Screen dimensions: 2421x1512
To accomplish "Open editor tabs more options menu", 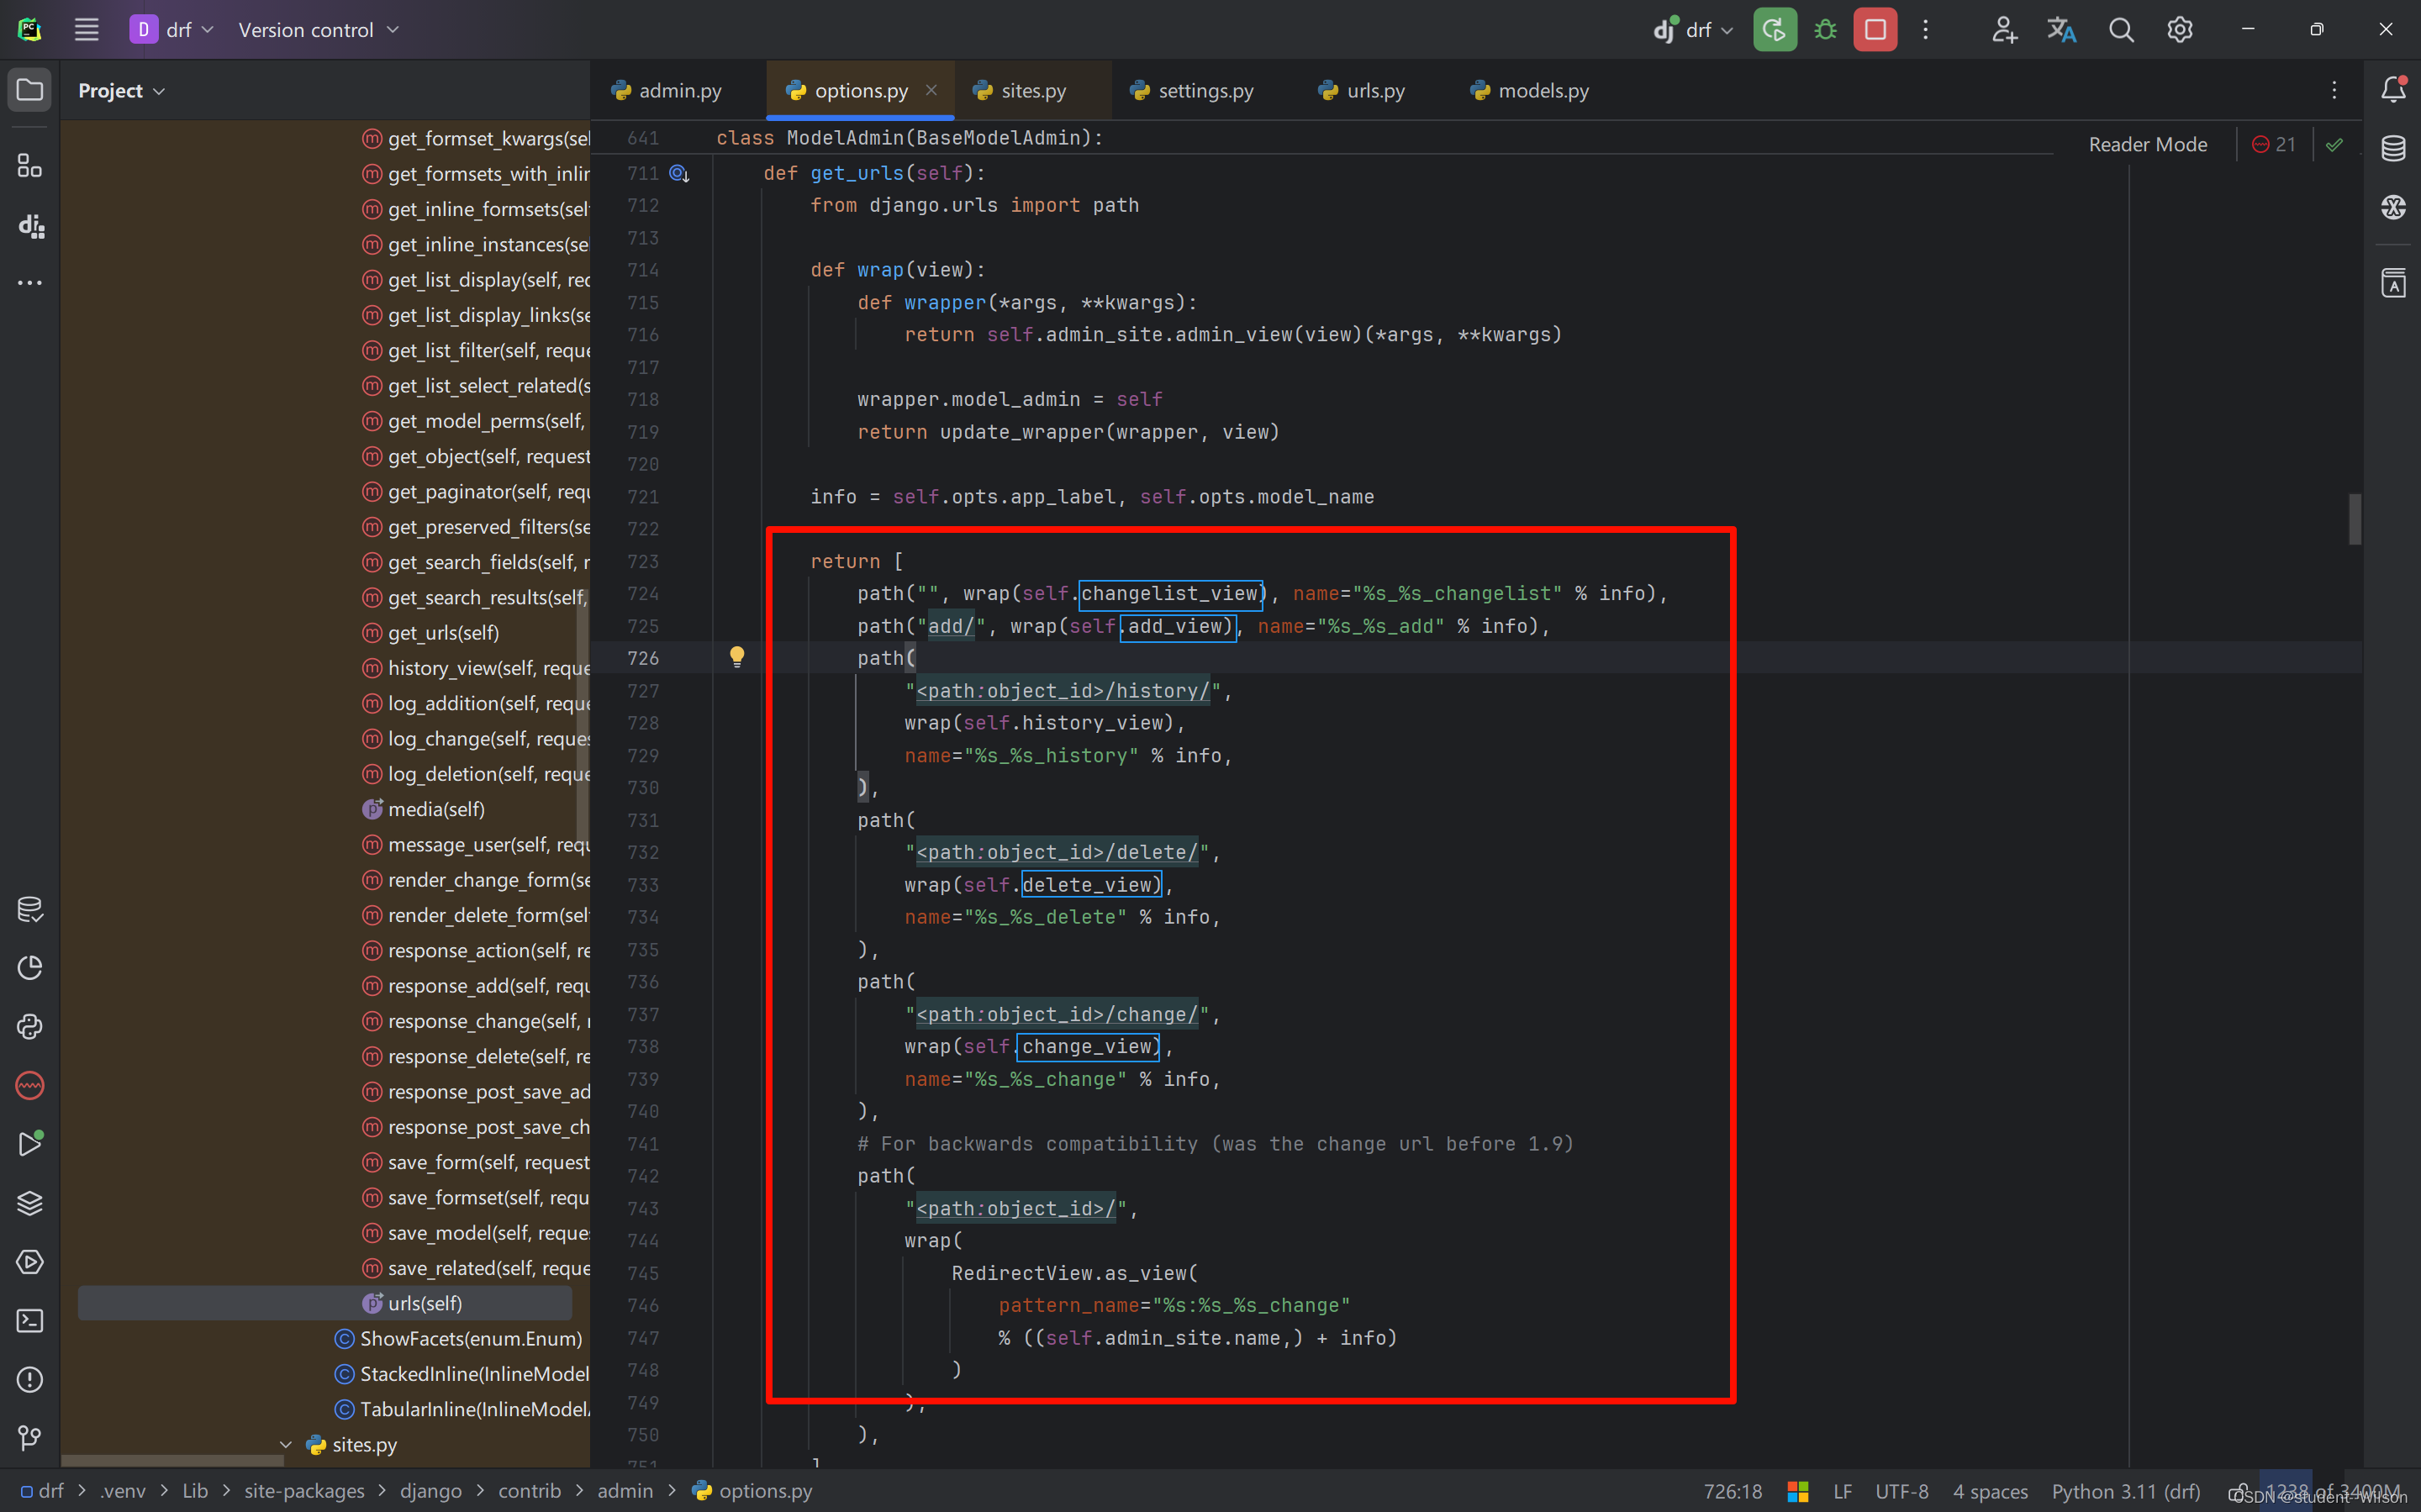I will tap(2334, 90).
